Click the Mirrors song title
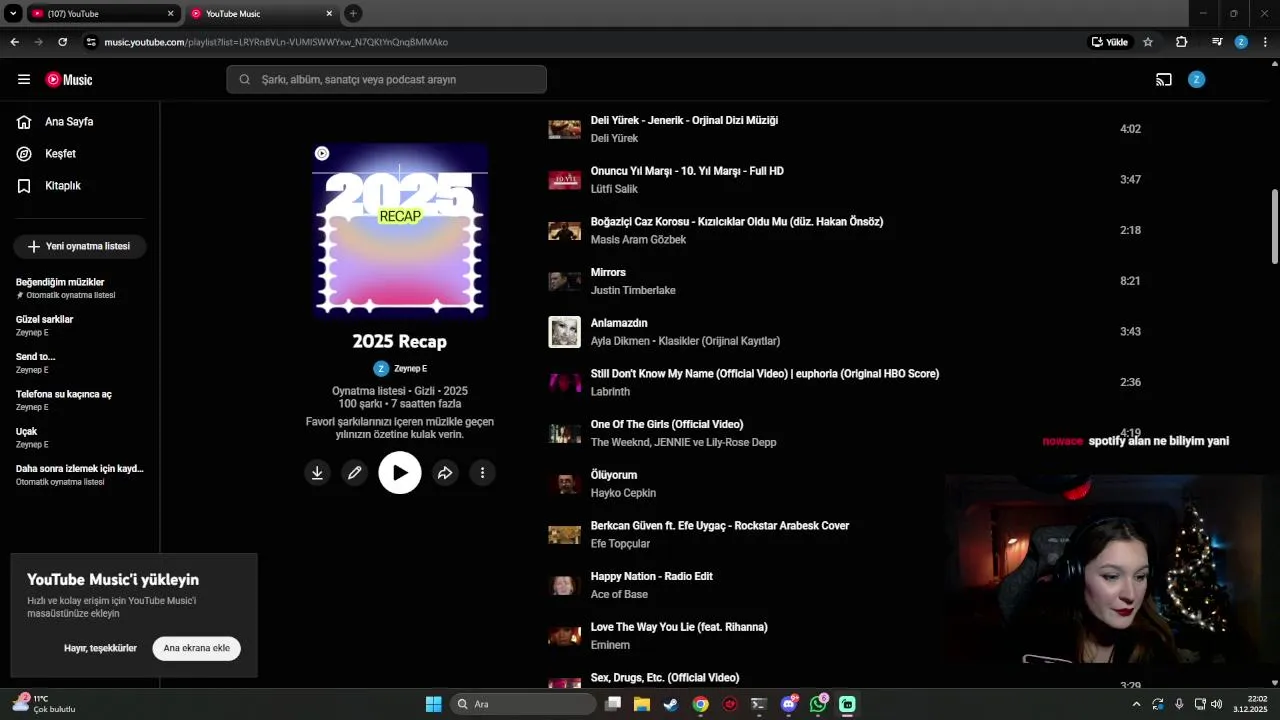This screenshot has height=720, width=1280. pos(608,272)
